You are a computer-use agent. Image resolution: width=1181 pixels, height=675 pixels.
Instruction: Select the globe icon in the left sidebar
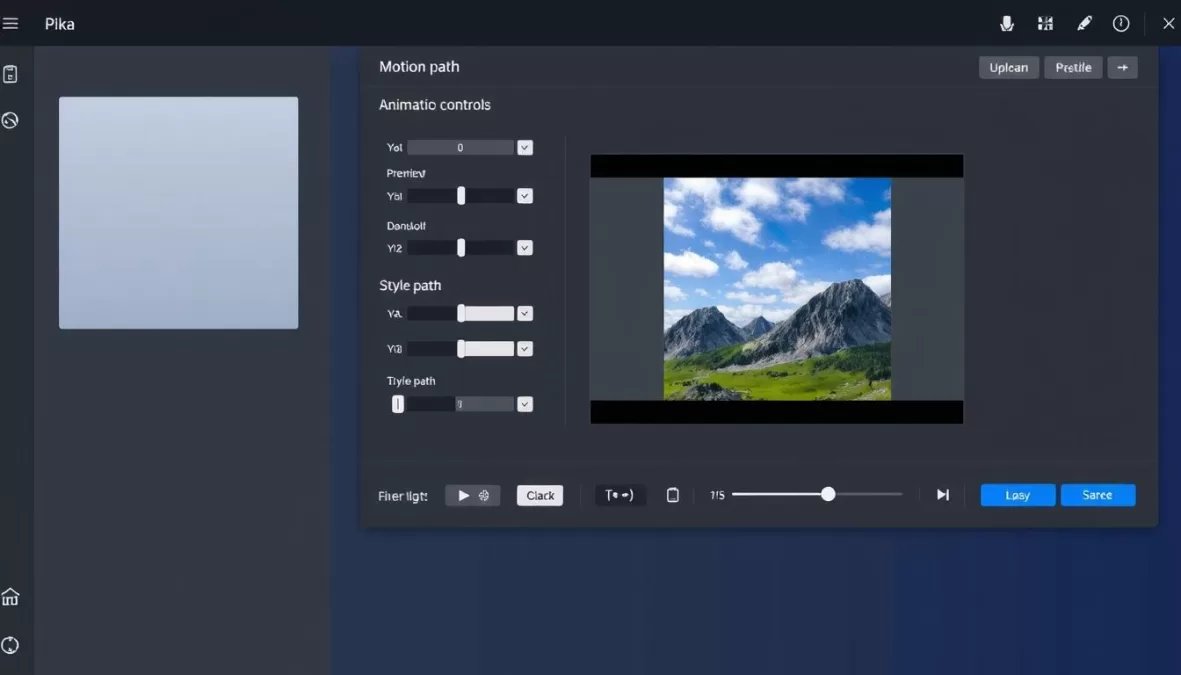pos(11,120)
